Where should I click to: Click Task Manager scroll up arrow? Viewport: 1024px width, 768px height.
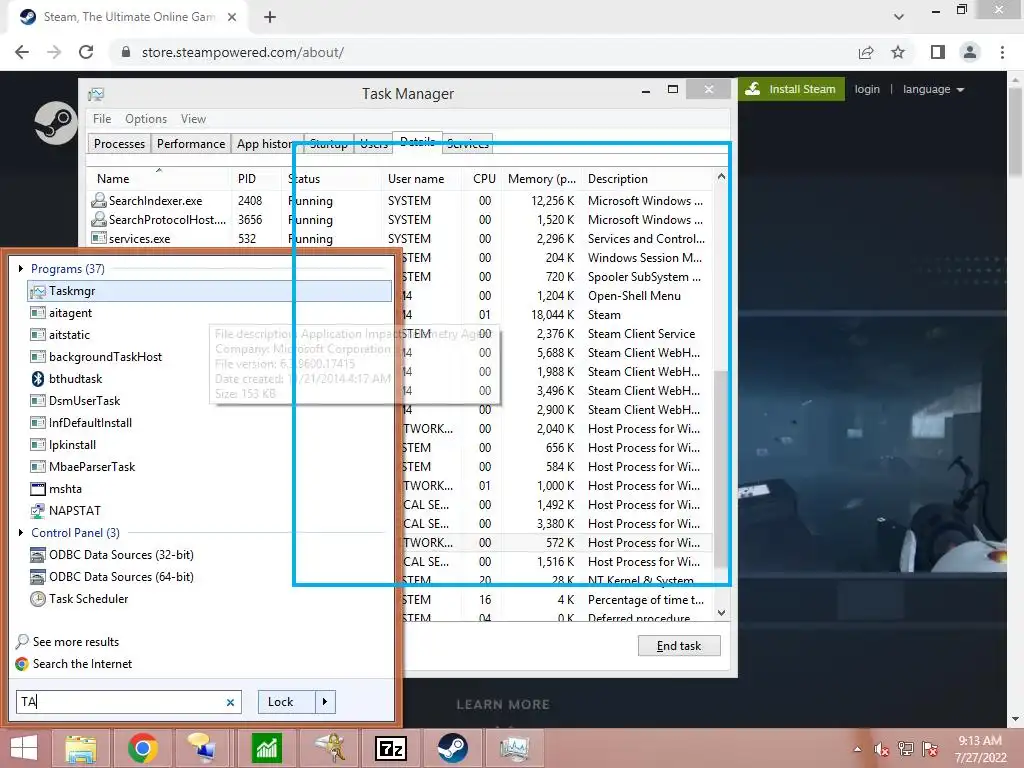pos(722,176)
